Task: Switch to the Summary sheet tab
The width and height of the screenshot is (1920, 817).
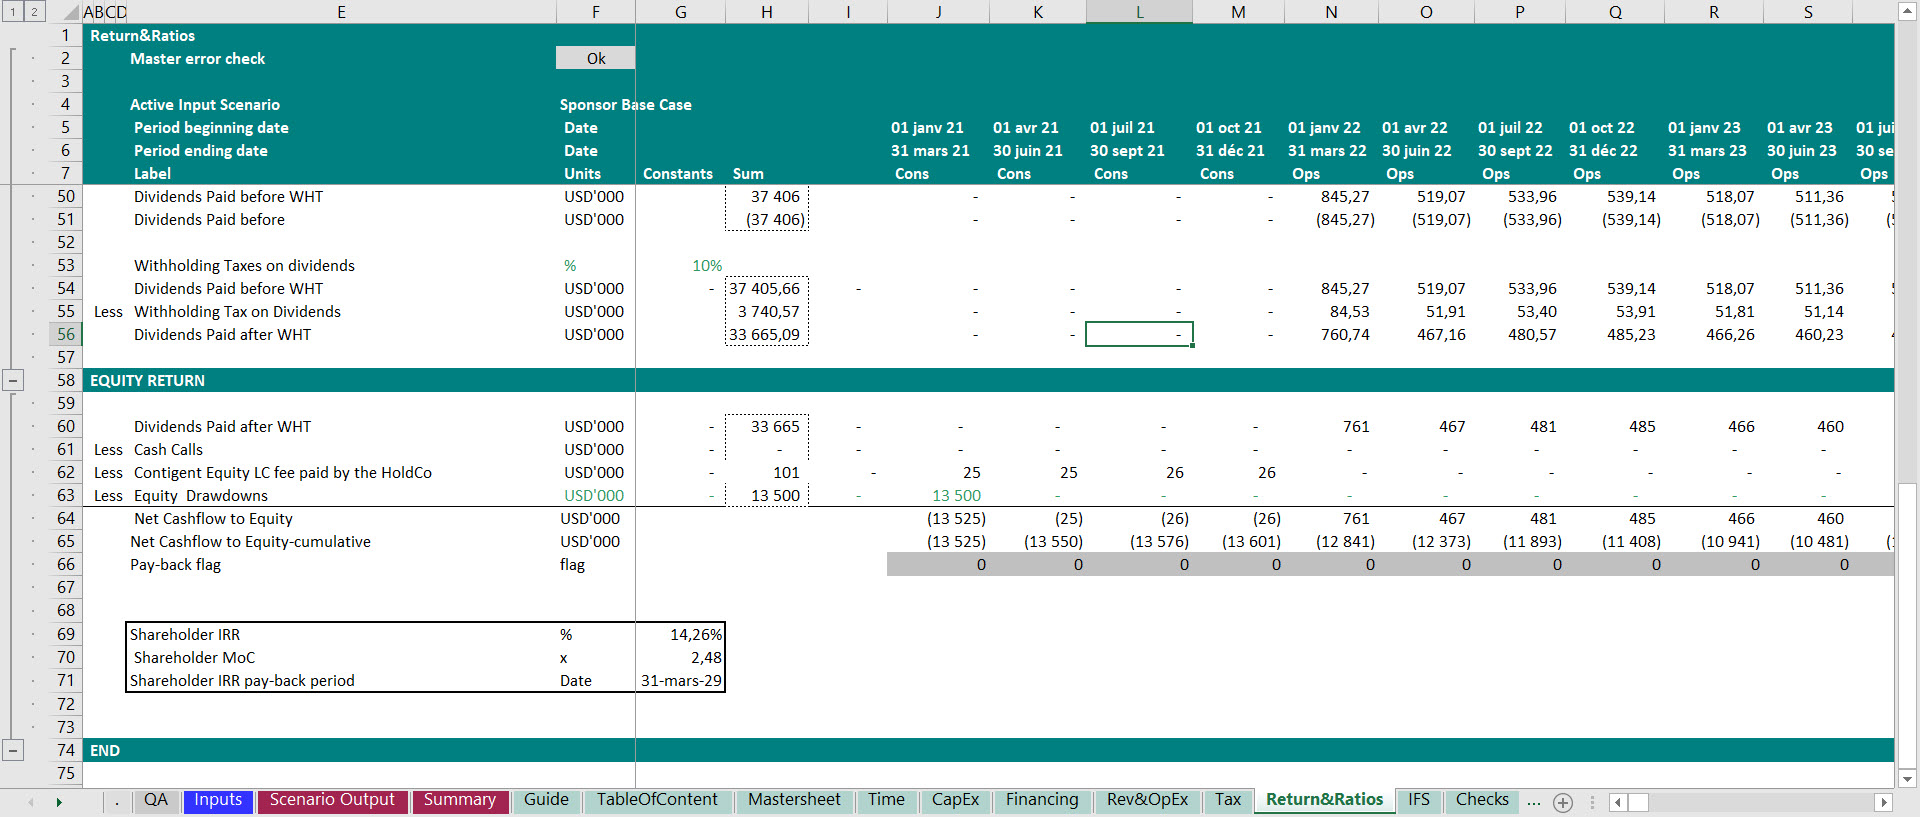Action: click(459, 800)
